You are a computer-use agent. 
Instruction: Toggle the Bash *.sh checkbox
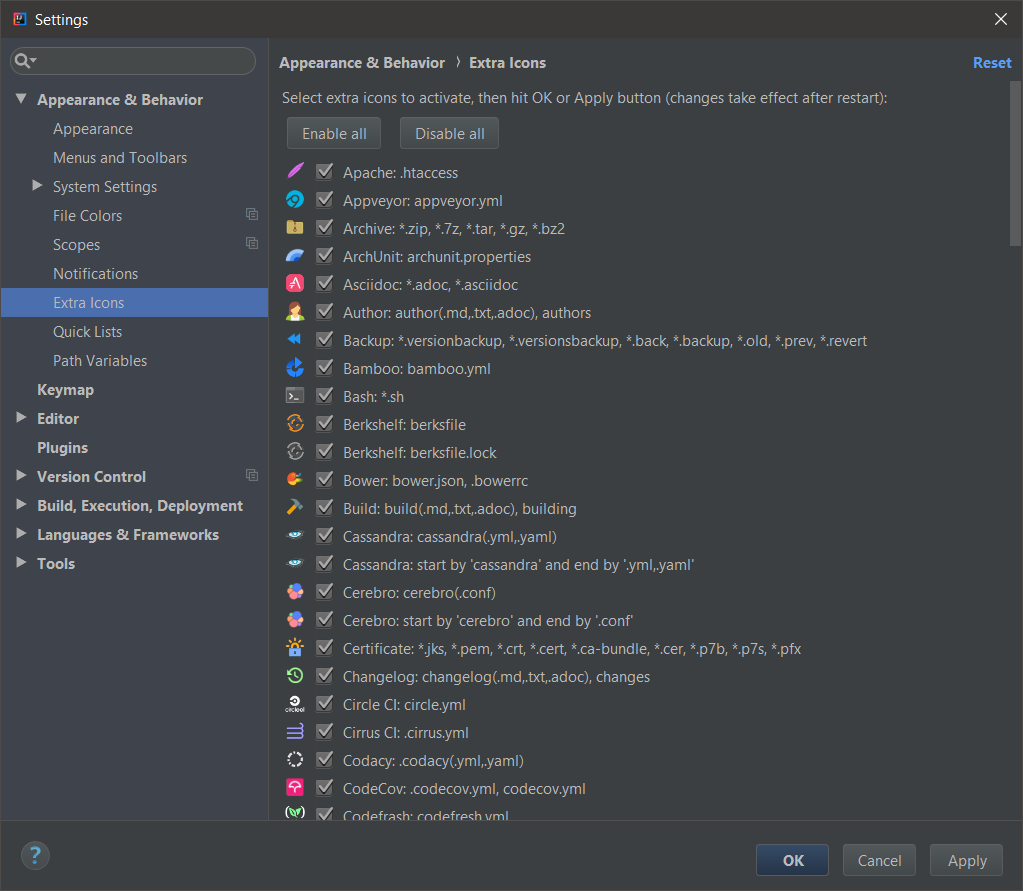pyautogui.click(x=324, y=396)
